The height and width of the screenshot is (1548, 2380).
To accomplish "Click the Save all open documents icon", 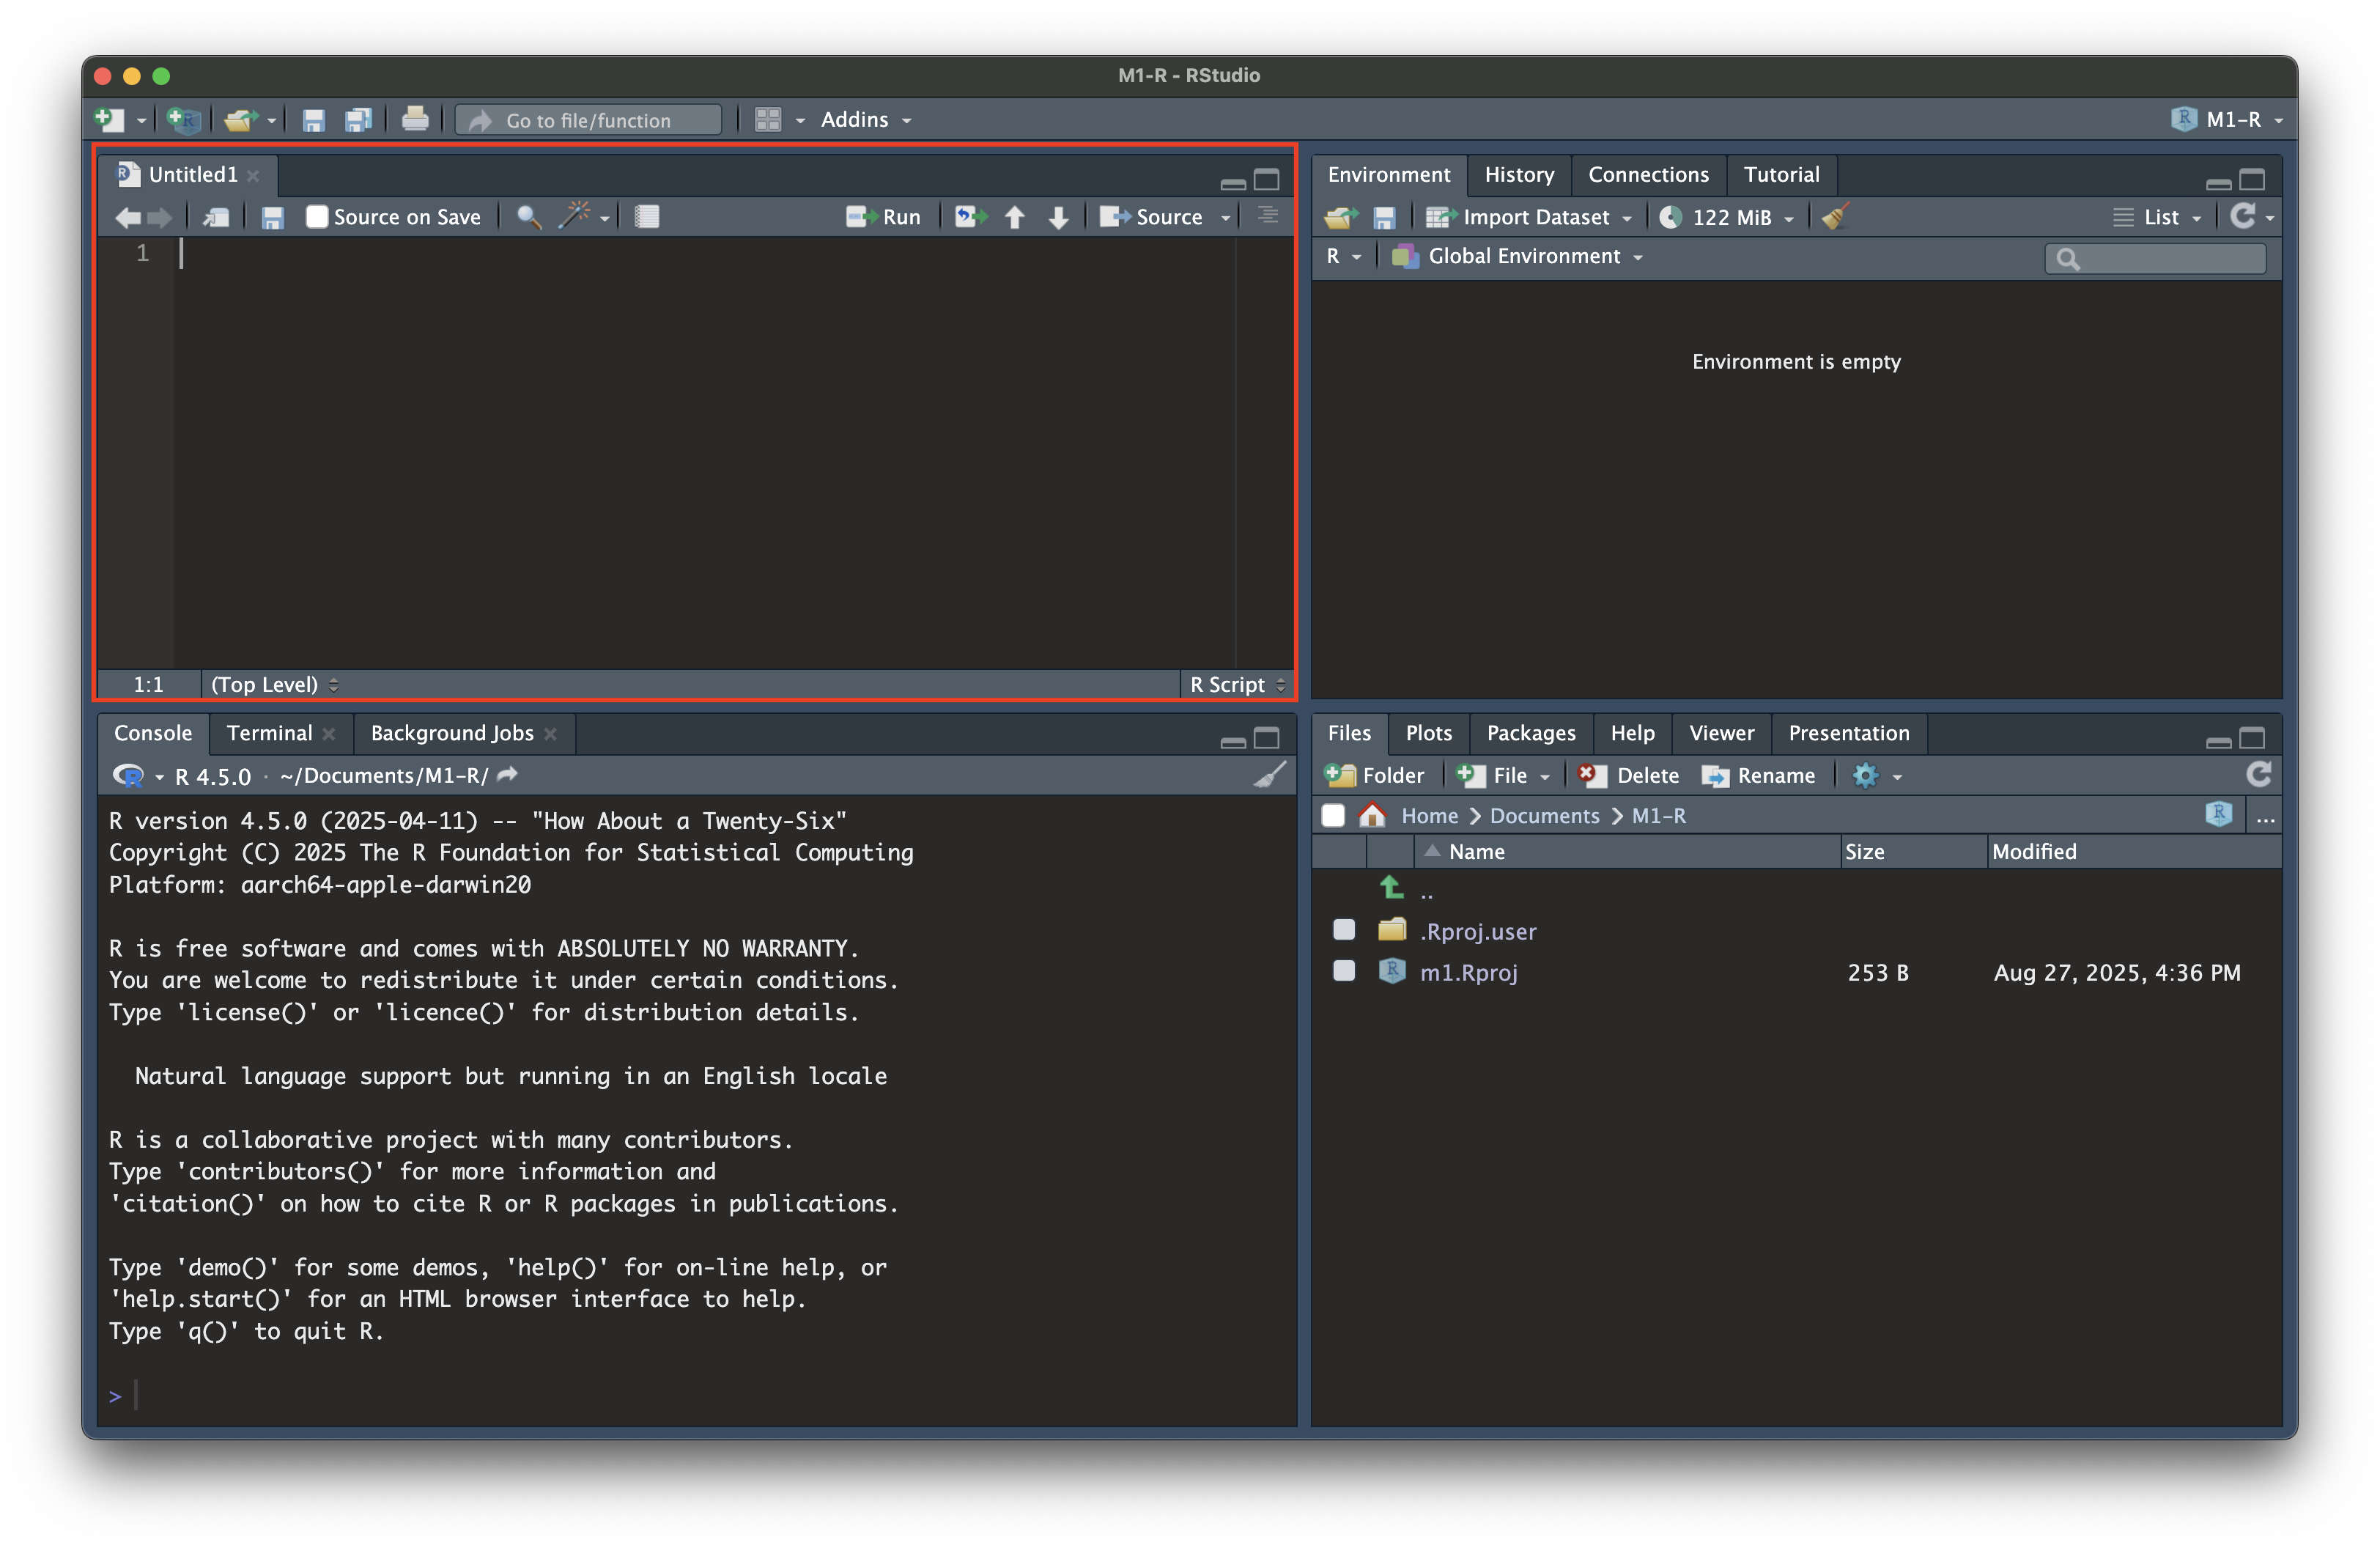I will [x=358, y=120].
